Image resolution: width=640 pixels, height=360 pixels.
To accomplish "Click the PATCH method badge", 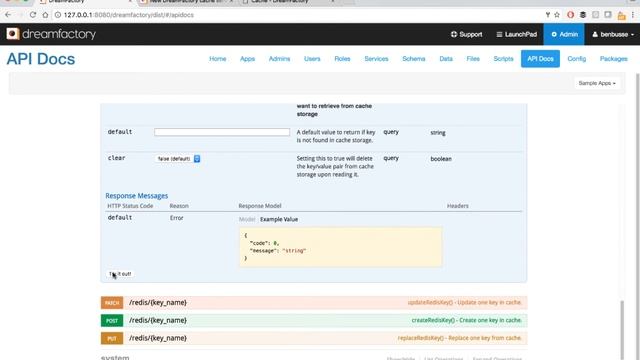I will coord(112,302).
